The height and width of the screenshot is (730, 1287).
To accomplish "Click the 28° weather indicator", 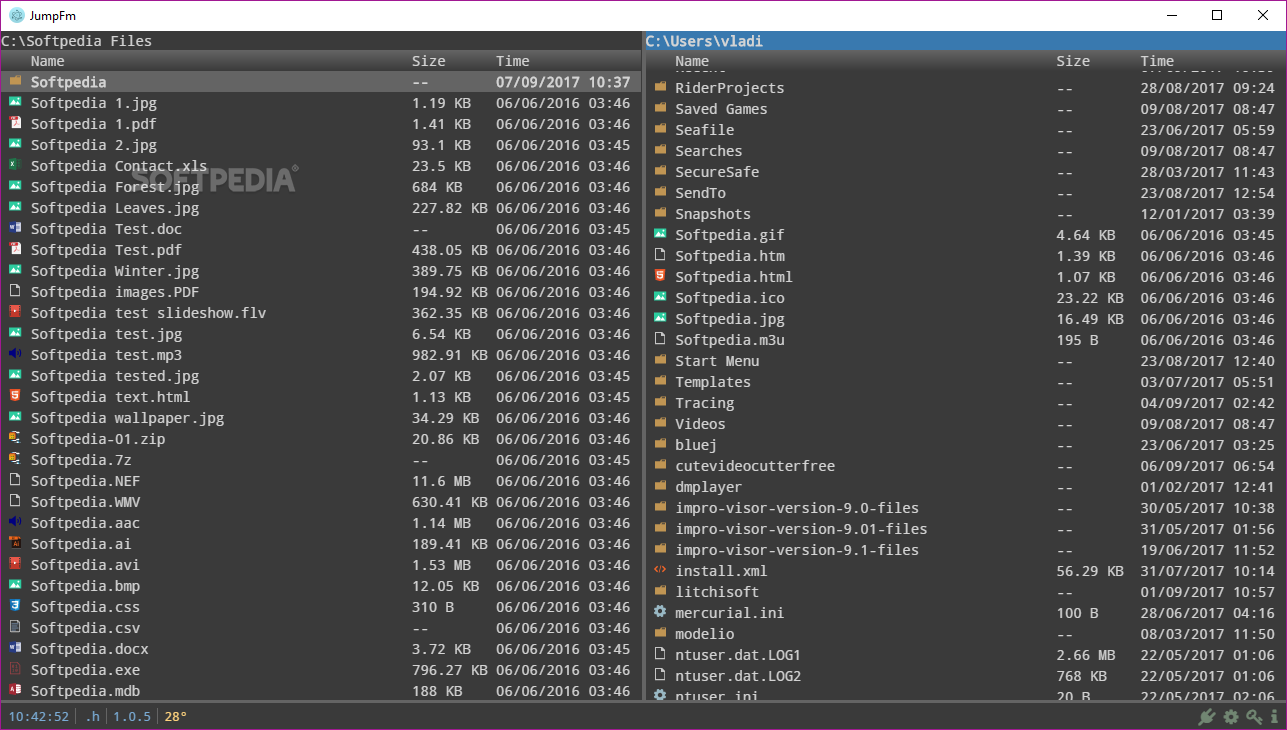I will 176,716.
